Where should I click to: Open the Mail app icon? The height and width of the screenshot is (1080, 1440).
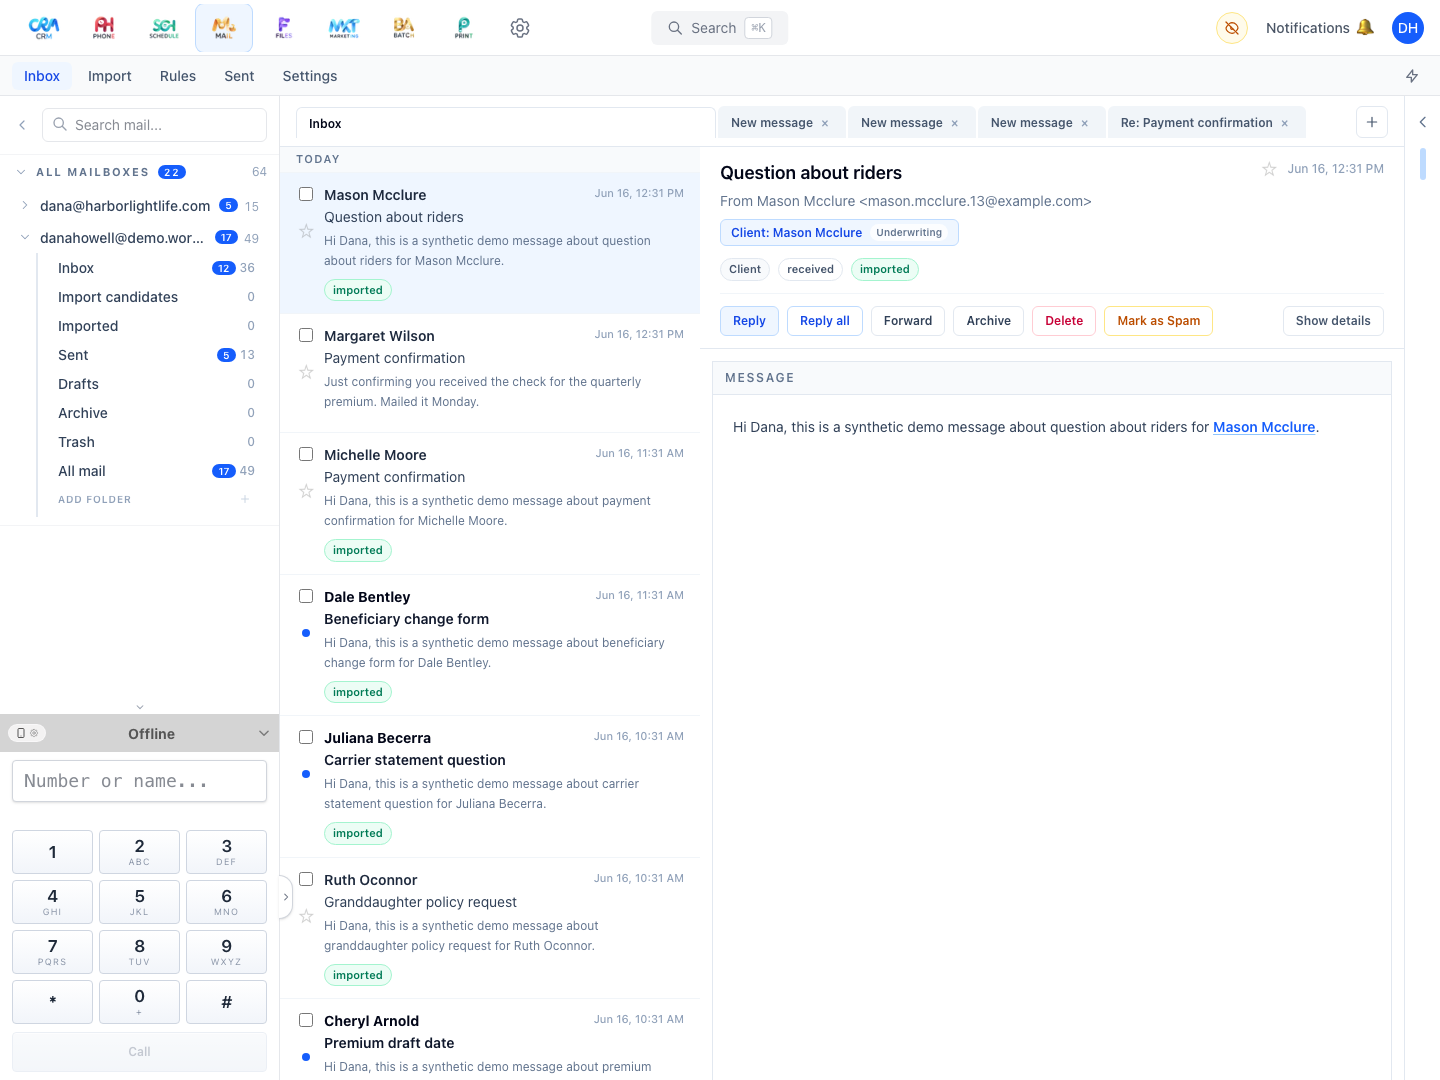[224, 28]
